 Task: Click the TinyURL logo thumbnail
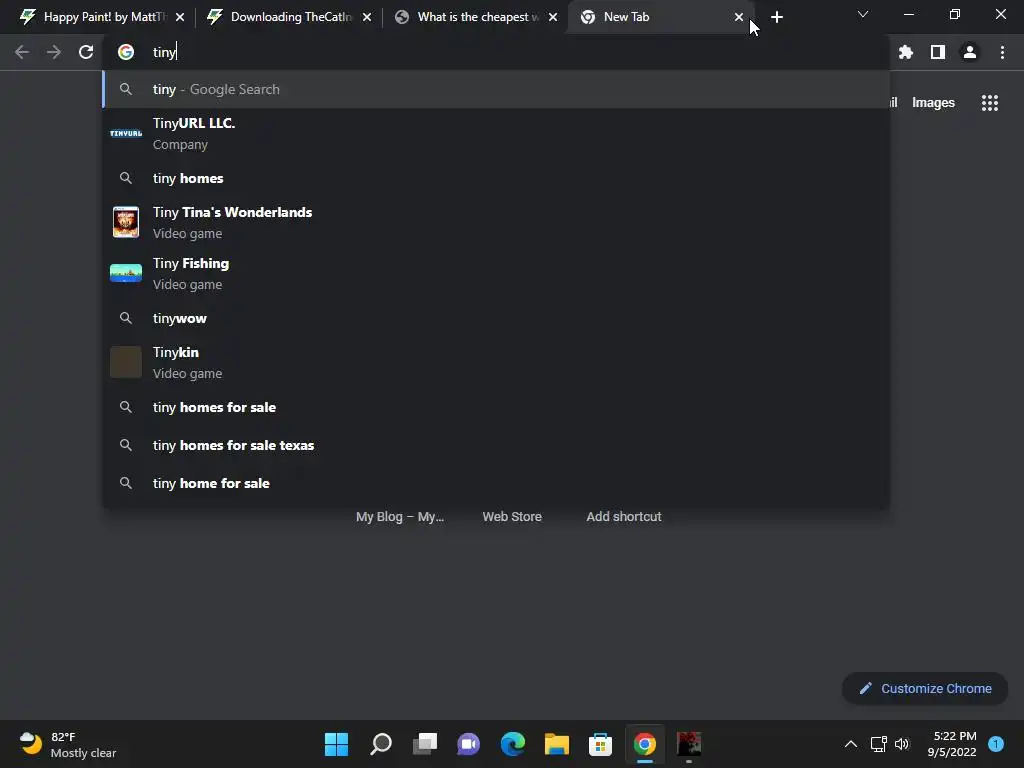pos(126,133)
